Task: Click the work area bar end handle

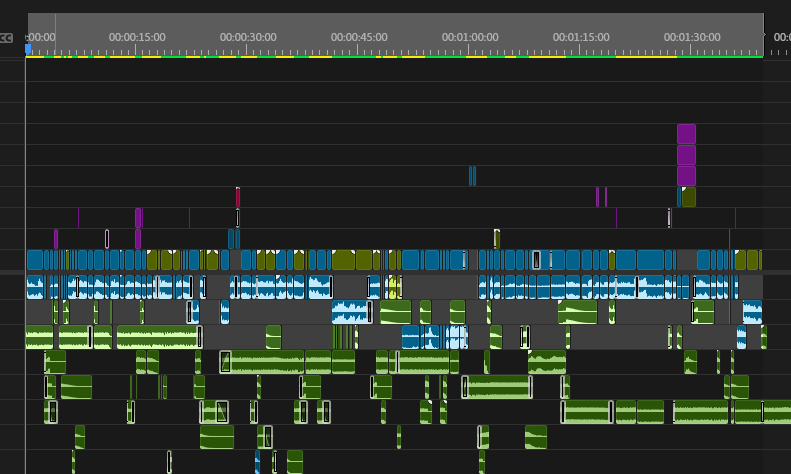Action: pos(764,34)
